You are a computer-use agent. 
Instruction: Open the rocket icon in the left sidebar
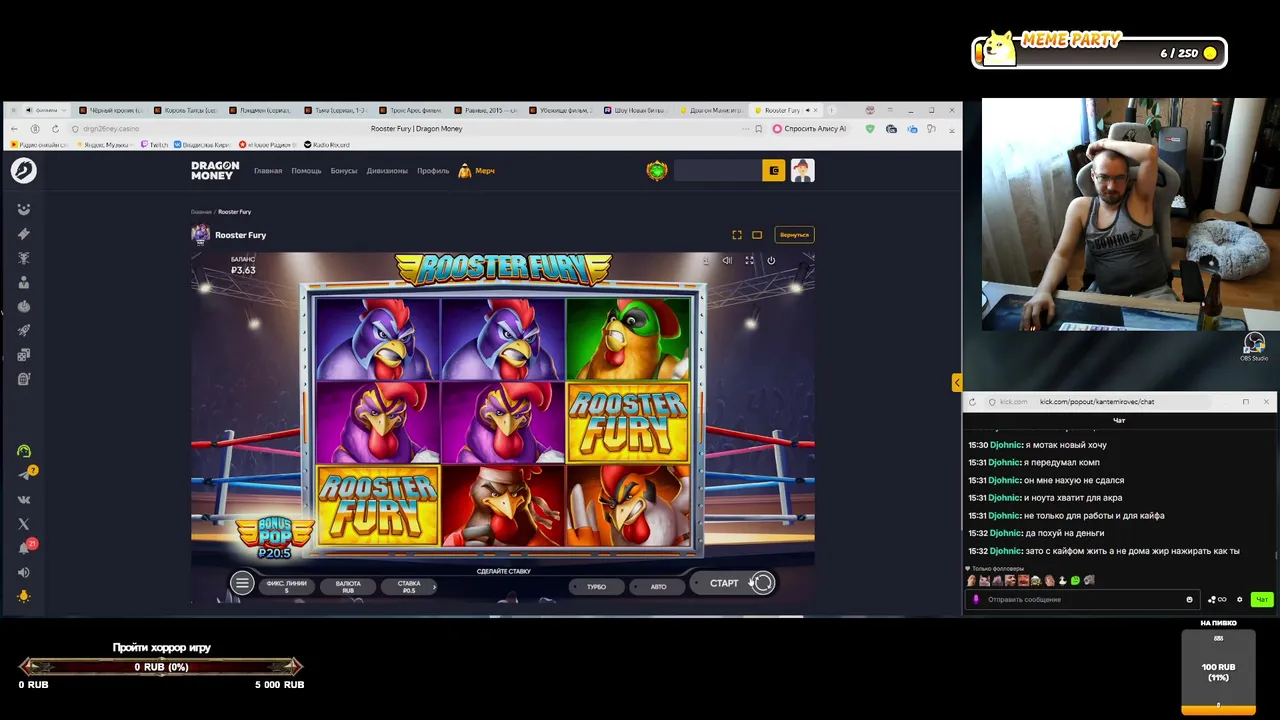(x=24, y=330)
